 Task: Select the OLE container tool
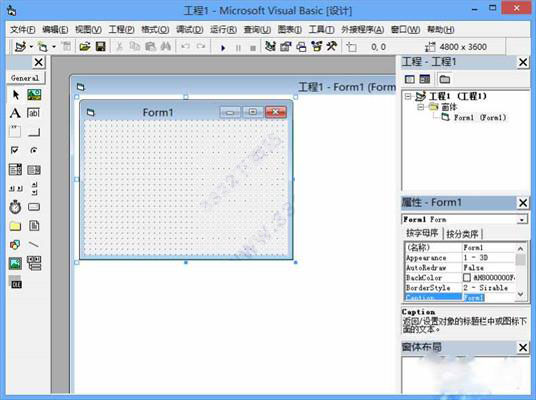click(x=15, y=282)
